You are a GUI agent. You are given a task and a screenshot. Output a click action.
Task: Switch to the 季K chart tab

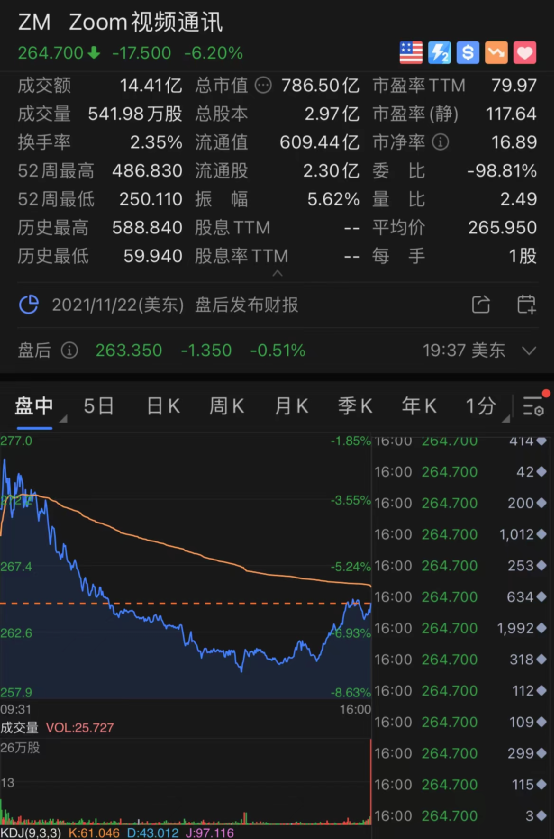point(355,406)
